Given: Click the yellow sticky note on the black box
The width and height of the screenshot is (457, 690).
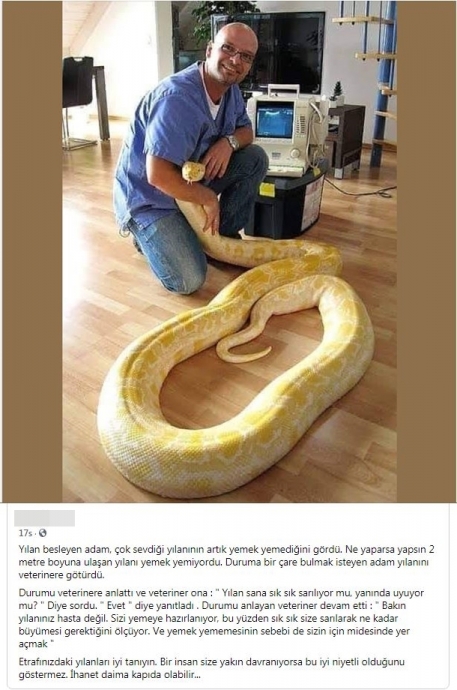Looking at the screenshot, I should click(267, 189).
